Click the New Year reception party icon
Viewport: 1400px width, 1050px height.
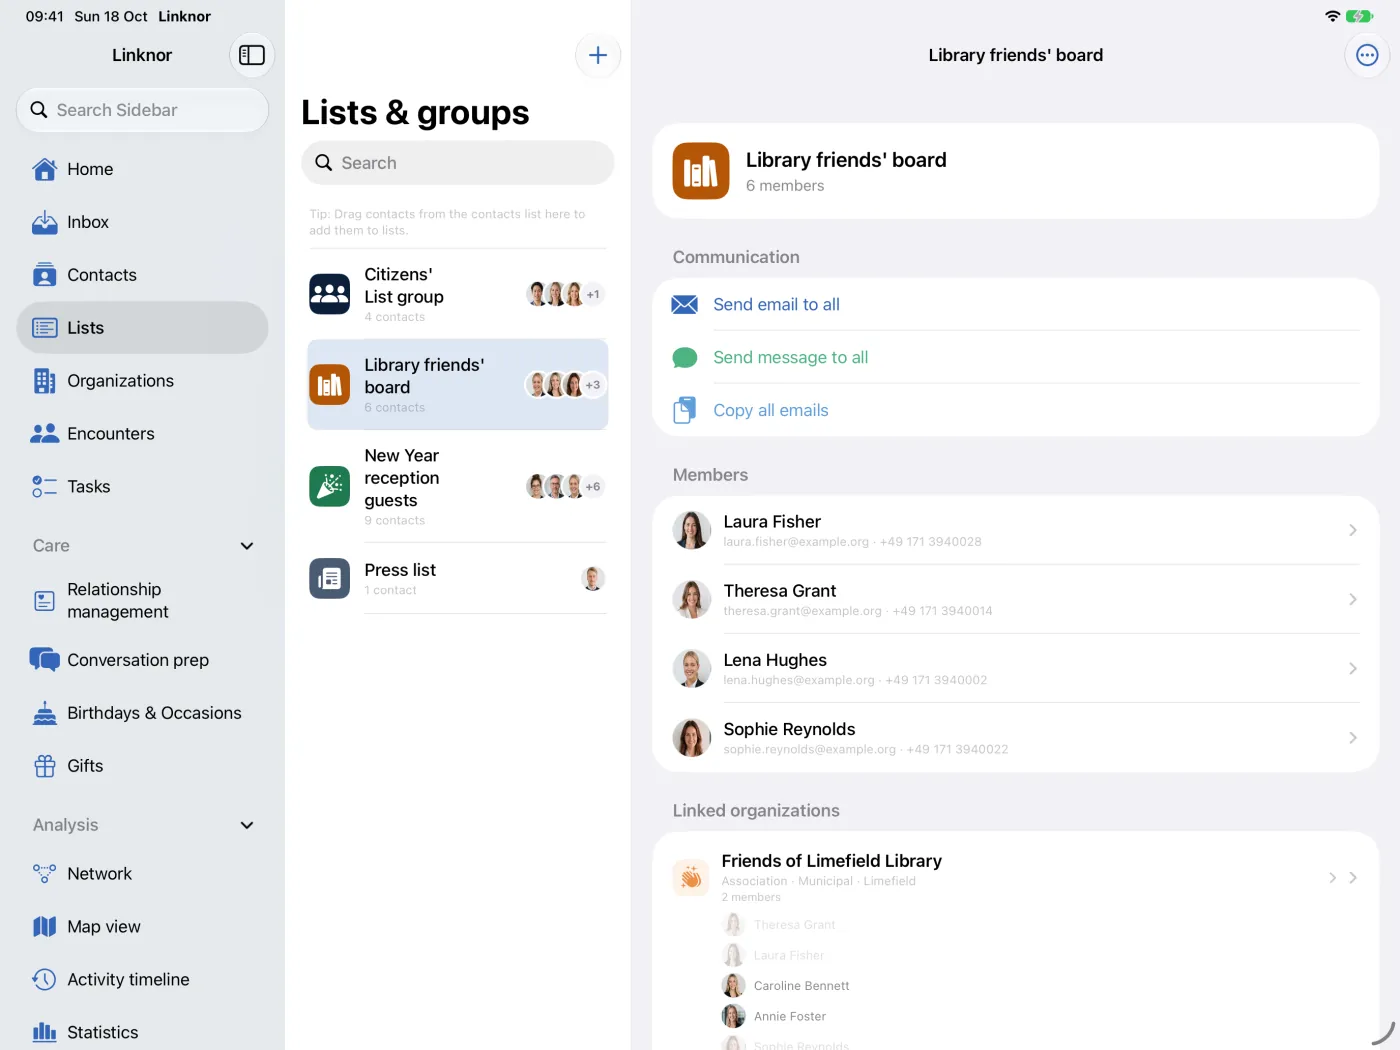(x=330, y=487)
